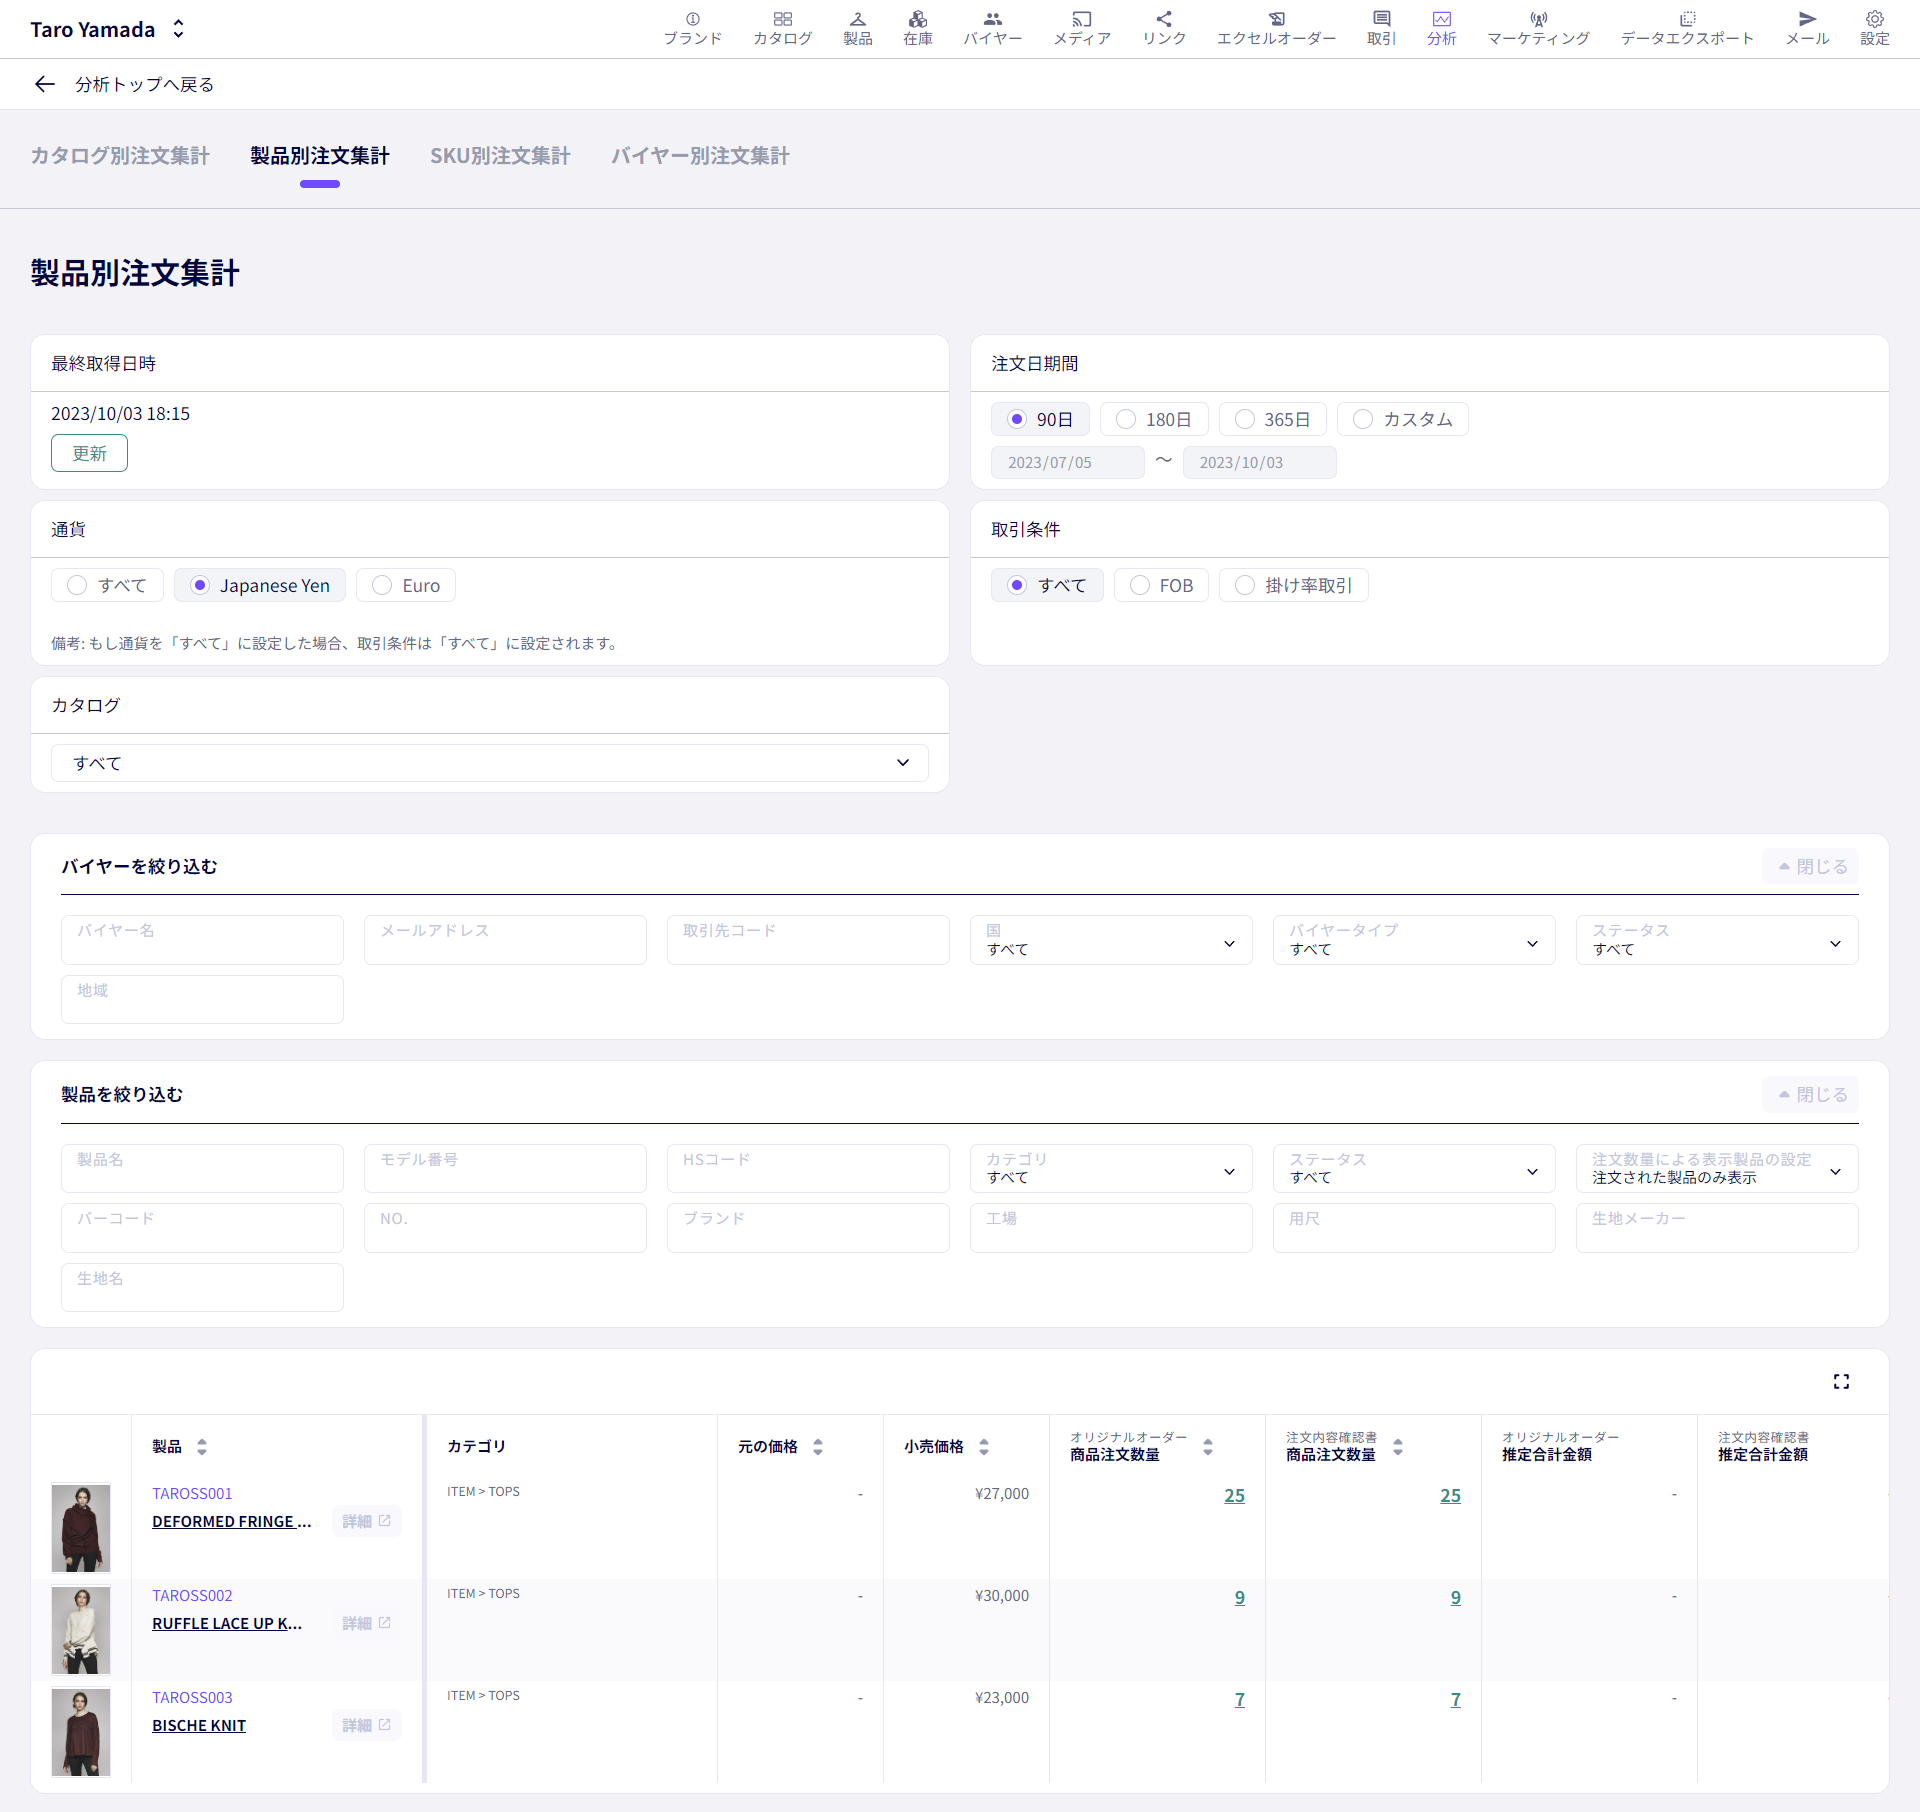Select FOB trade condition
Viewport: 1920px width, 1812px height.
tap(1161, 585)
